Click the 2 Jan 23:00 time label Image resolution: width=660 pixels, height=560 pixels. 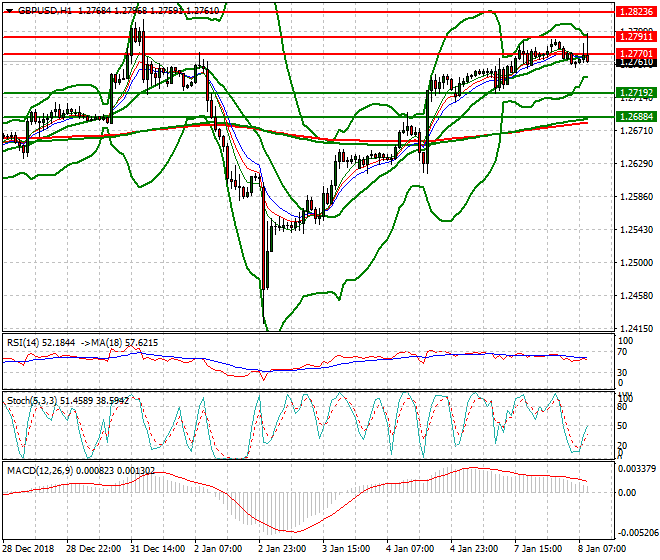(x=282, y=549)
